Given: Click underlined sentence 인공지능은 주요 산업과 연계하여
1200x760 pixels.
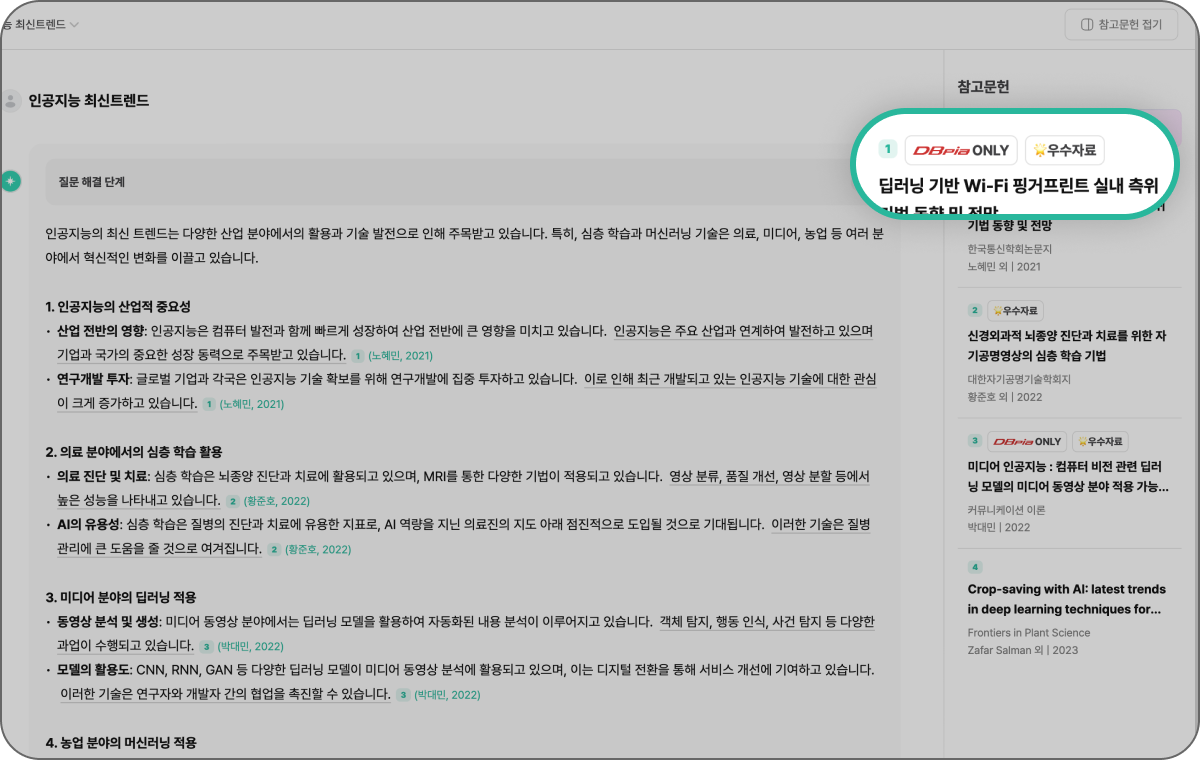Looking at the screenshot, I should click(744, 331).
